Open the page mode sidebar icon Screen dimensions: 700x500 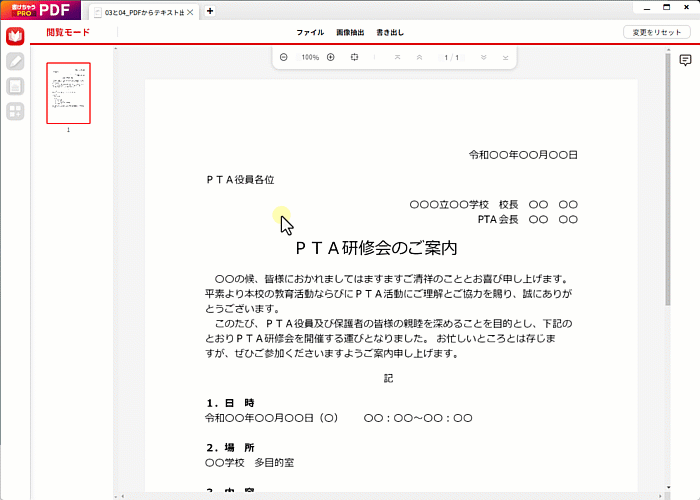click(x=15, y=86)
